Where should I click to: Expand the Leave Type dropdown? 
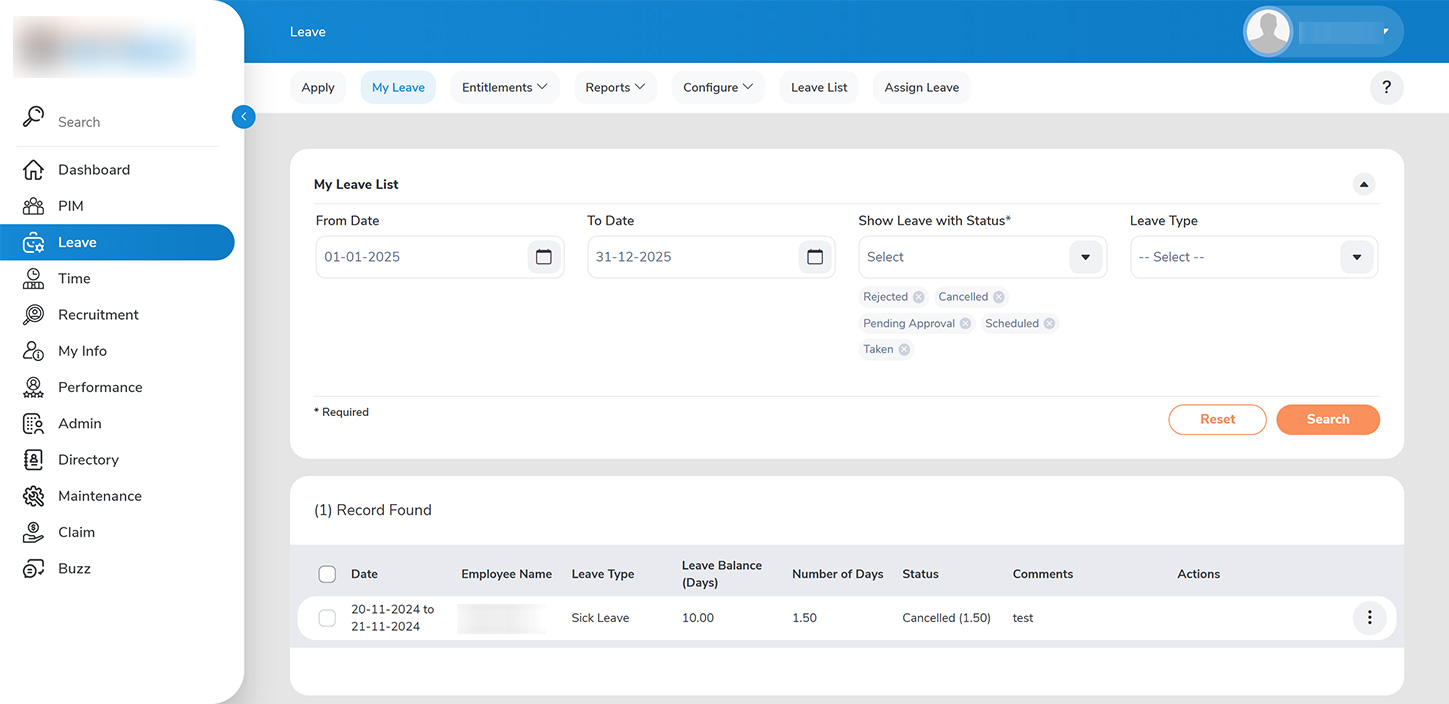pyautogui.click(x=1356, y=257)
